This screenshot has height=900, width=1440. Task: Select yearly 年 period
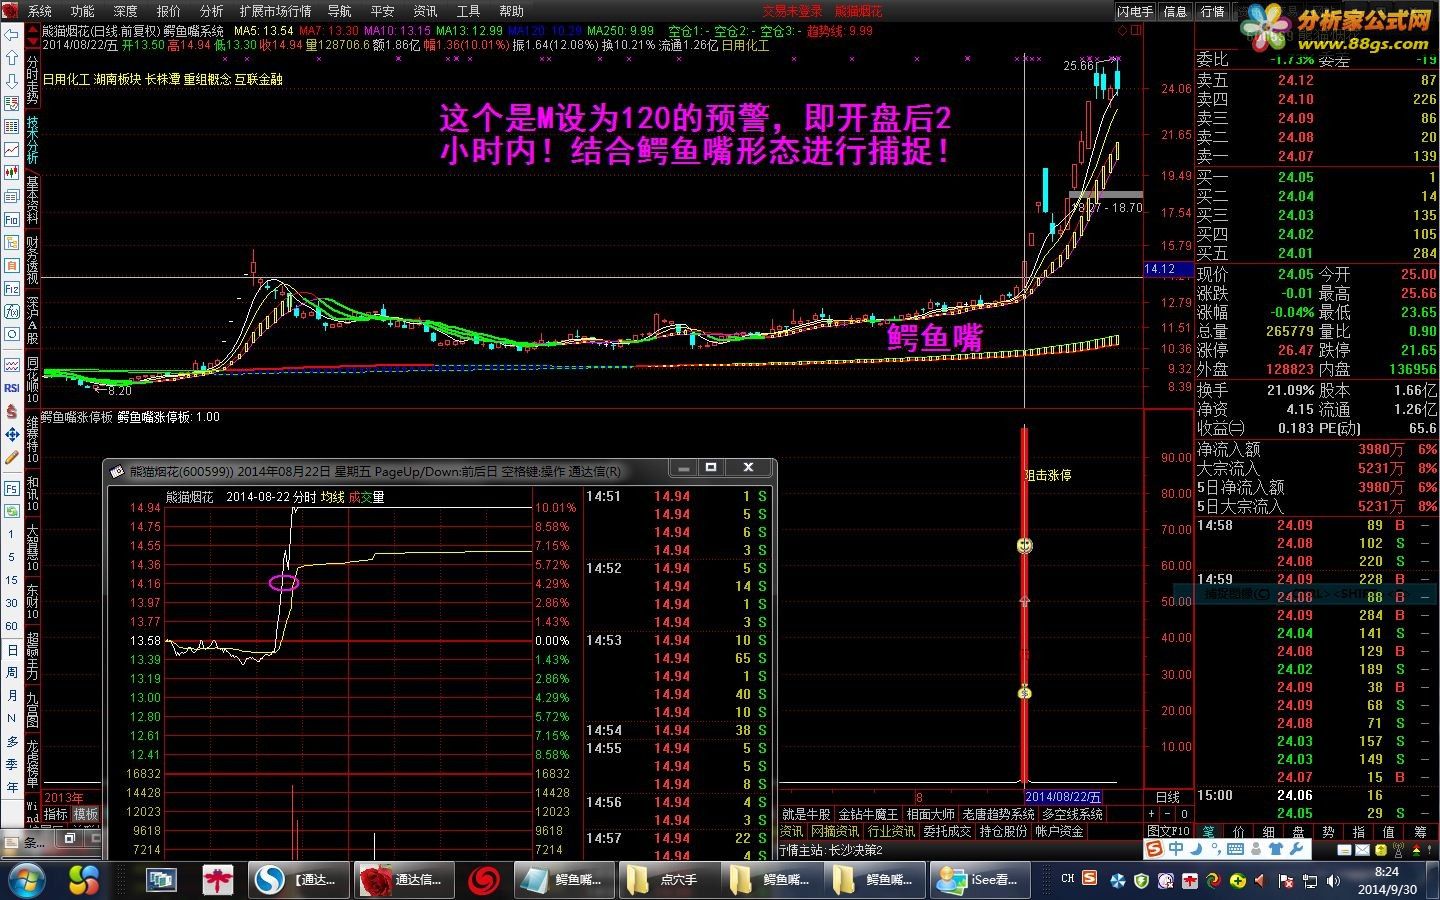pyautogui.click(x=11, y=787)
